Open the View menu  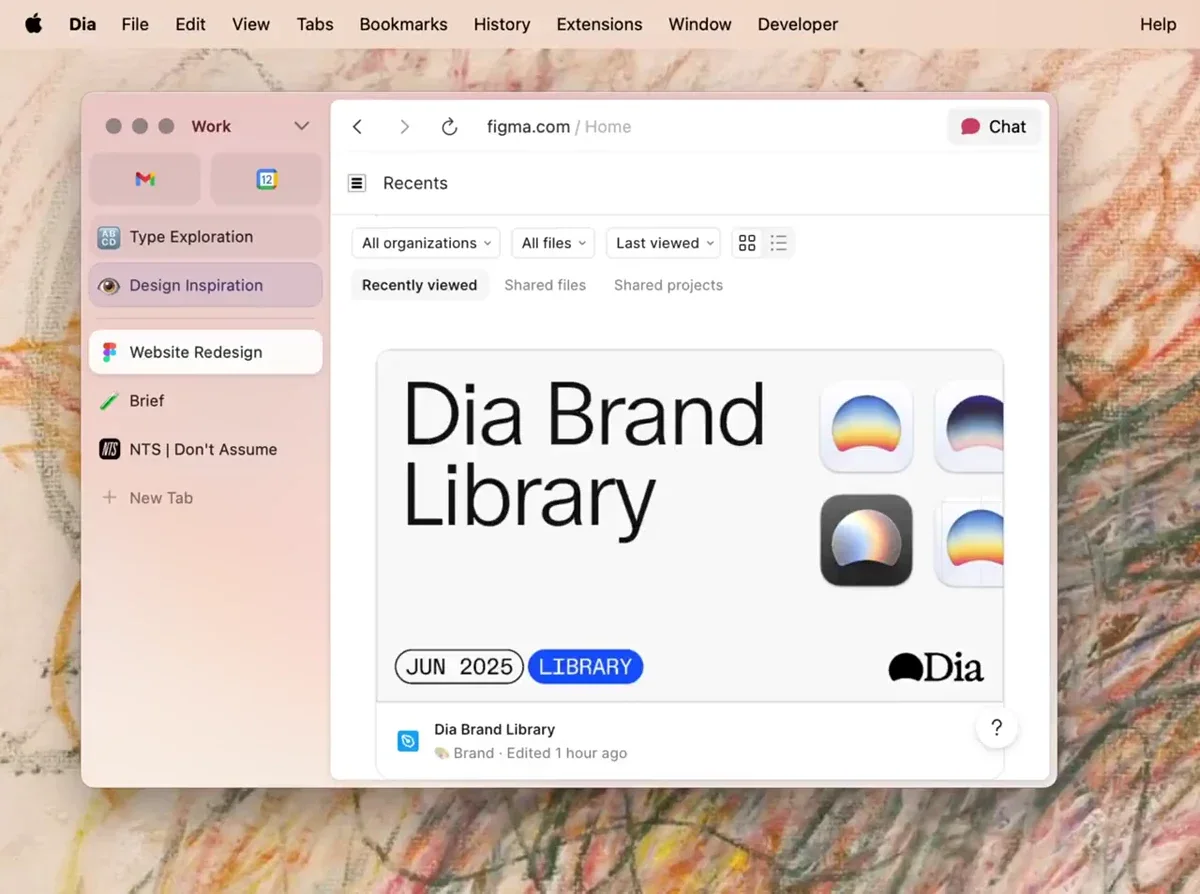click(x=251, y=24)
